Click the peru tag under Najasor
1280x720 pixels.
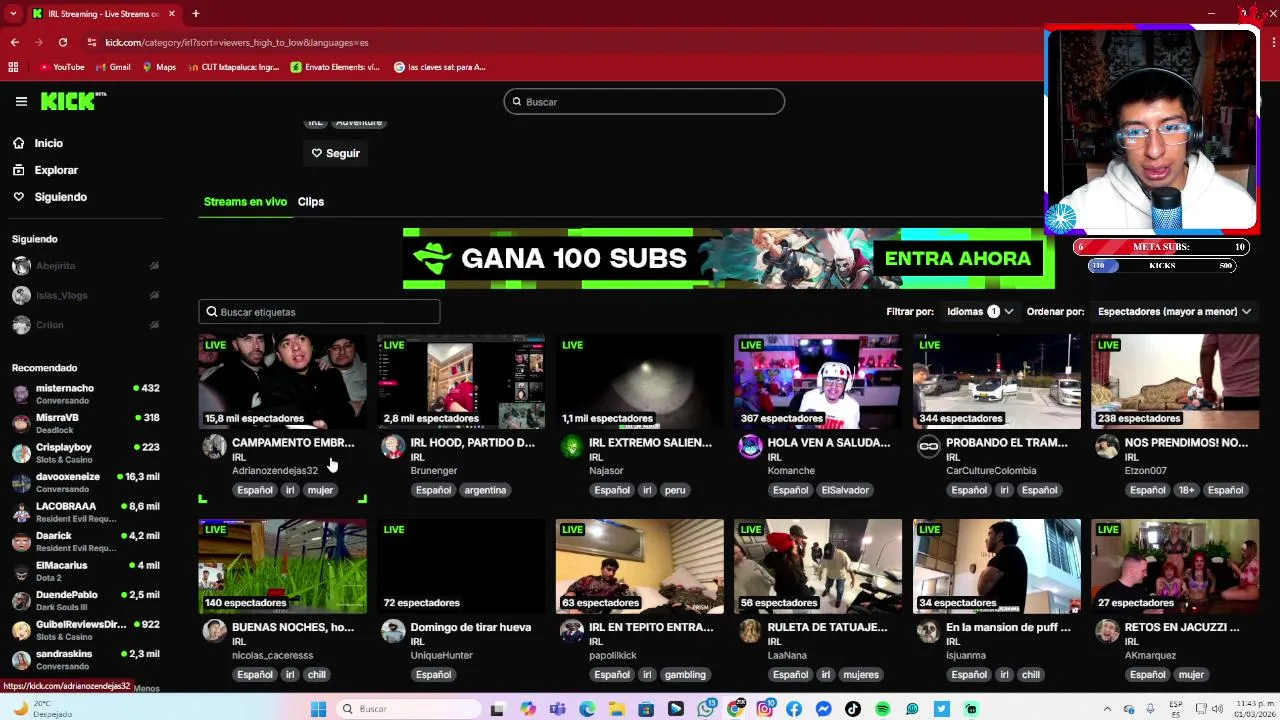[675, 490]
